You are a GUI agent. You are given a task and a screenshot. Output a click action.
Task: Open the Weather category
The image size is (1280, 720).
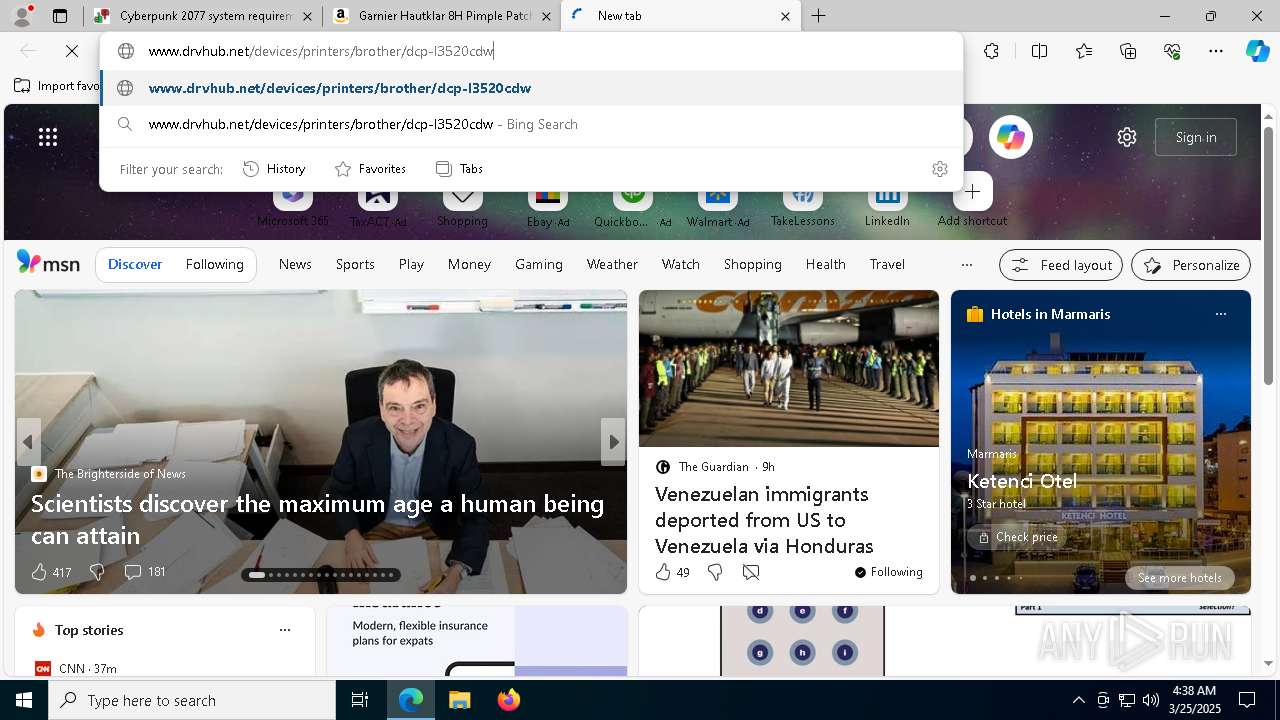[x=612, y=265]
